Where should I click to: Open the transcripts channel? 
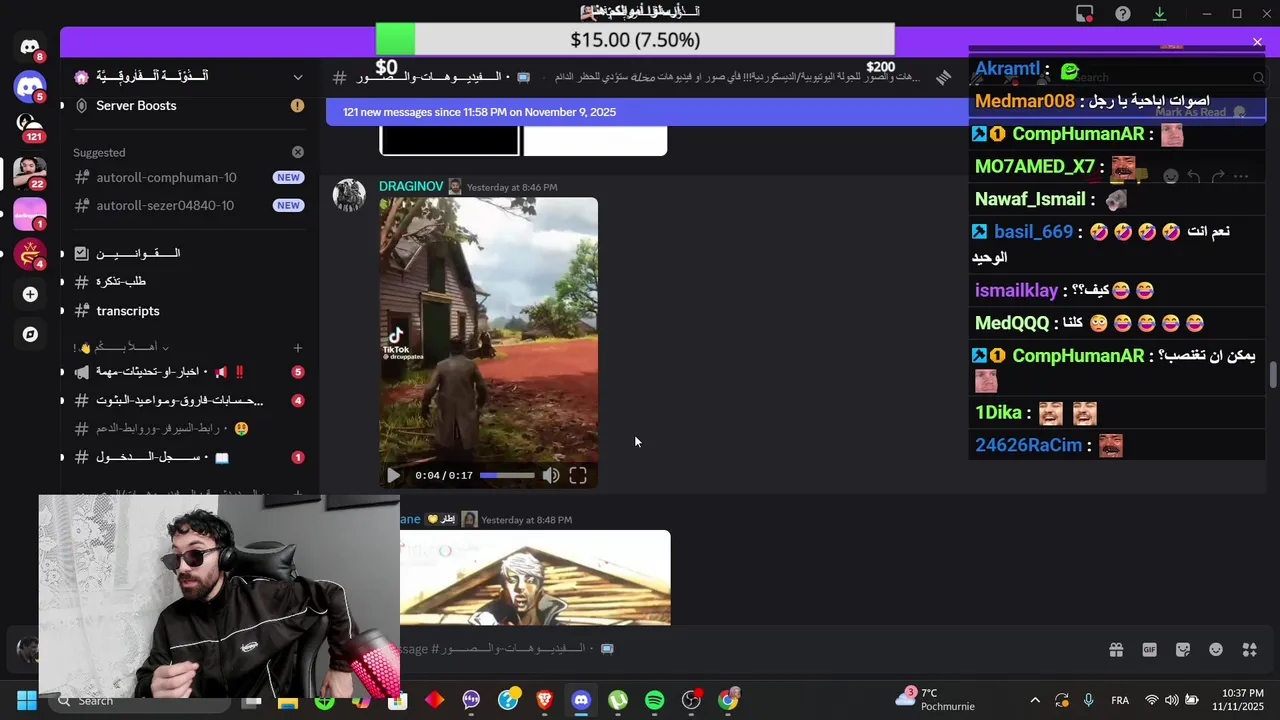point(189,310)
